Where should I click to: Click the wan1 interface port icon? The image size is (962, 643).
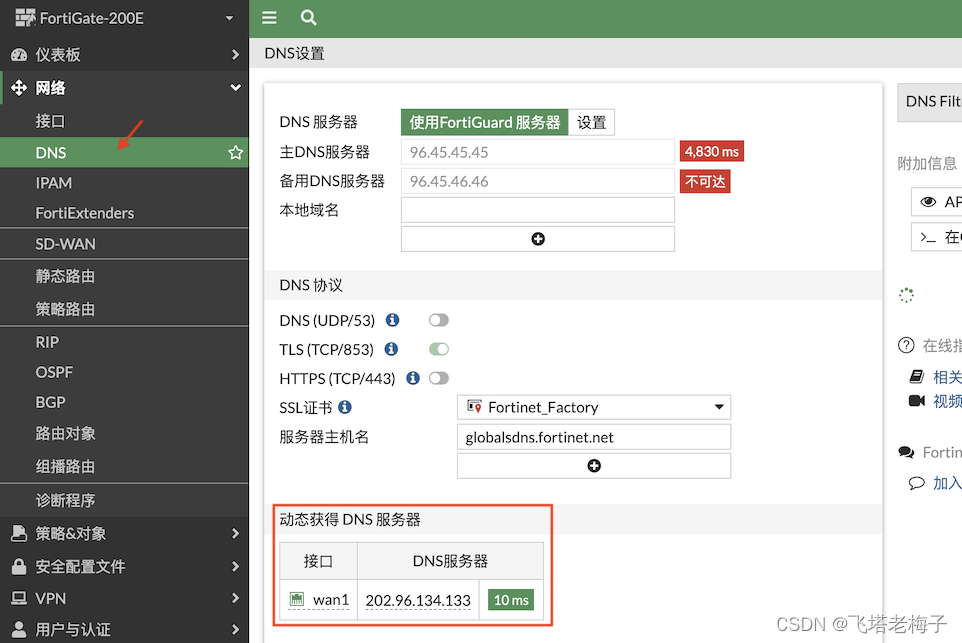[297, 599]
